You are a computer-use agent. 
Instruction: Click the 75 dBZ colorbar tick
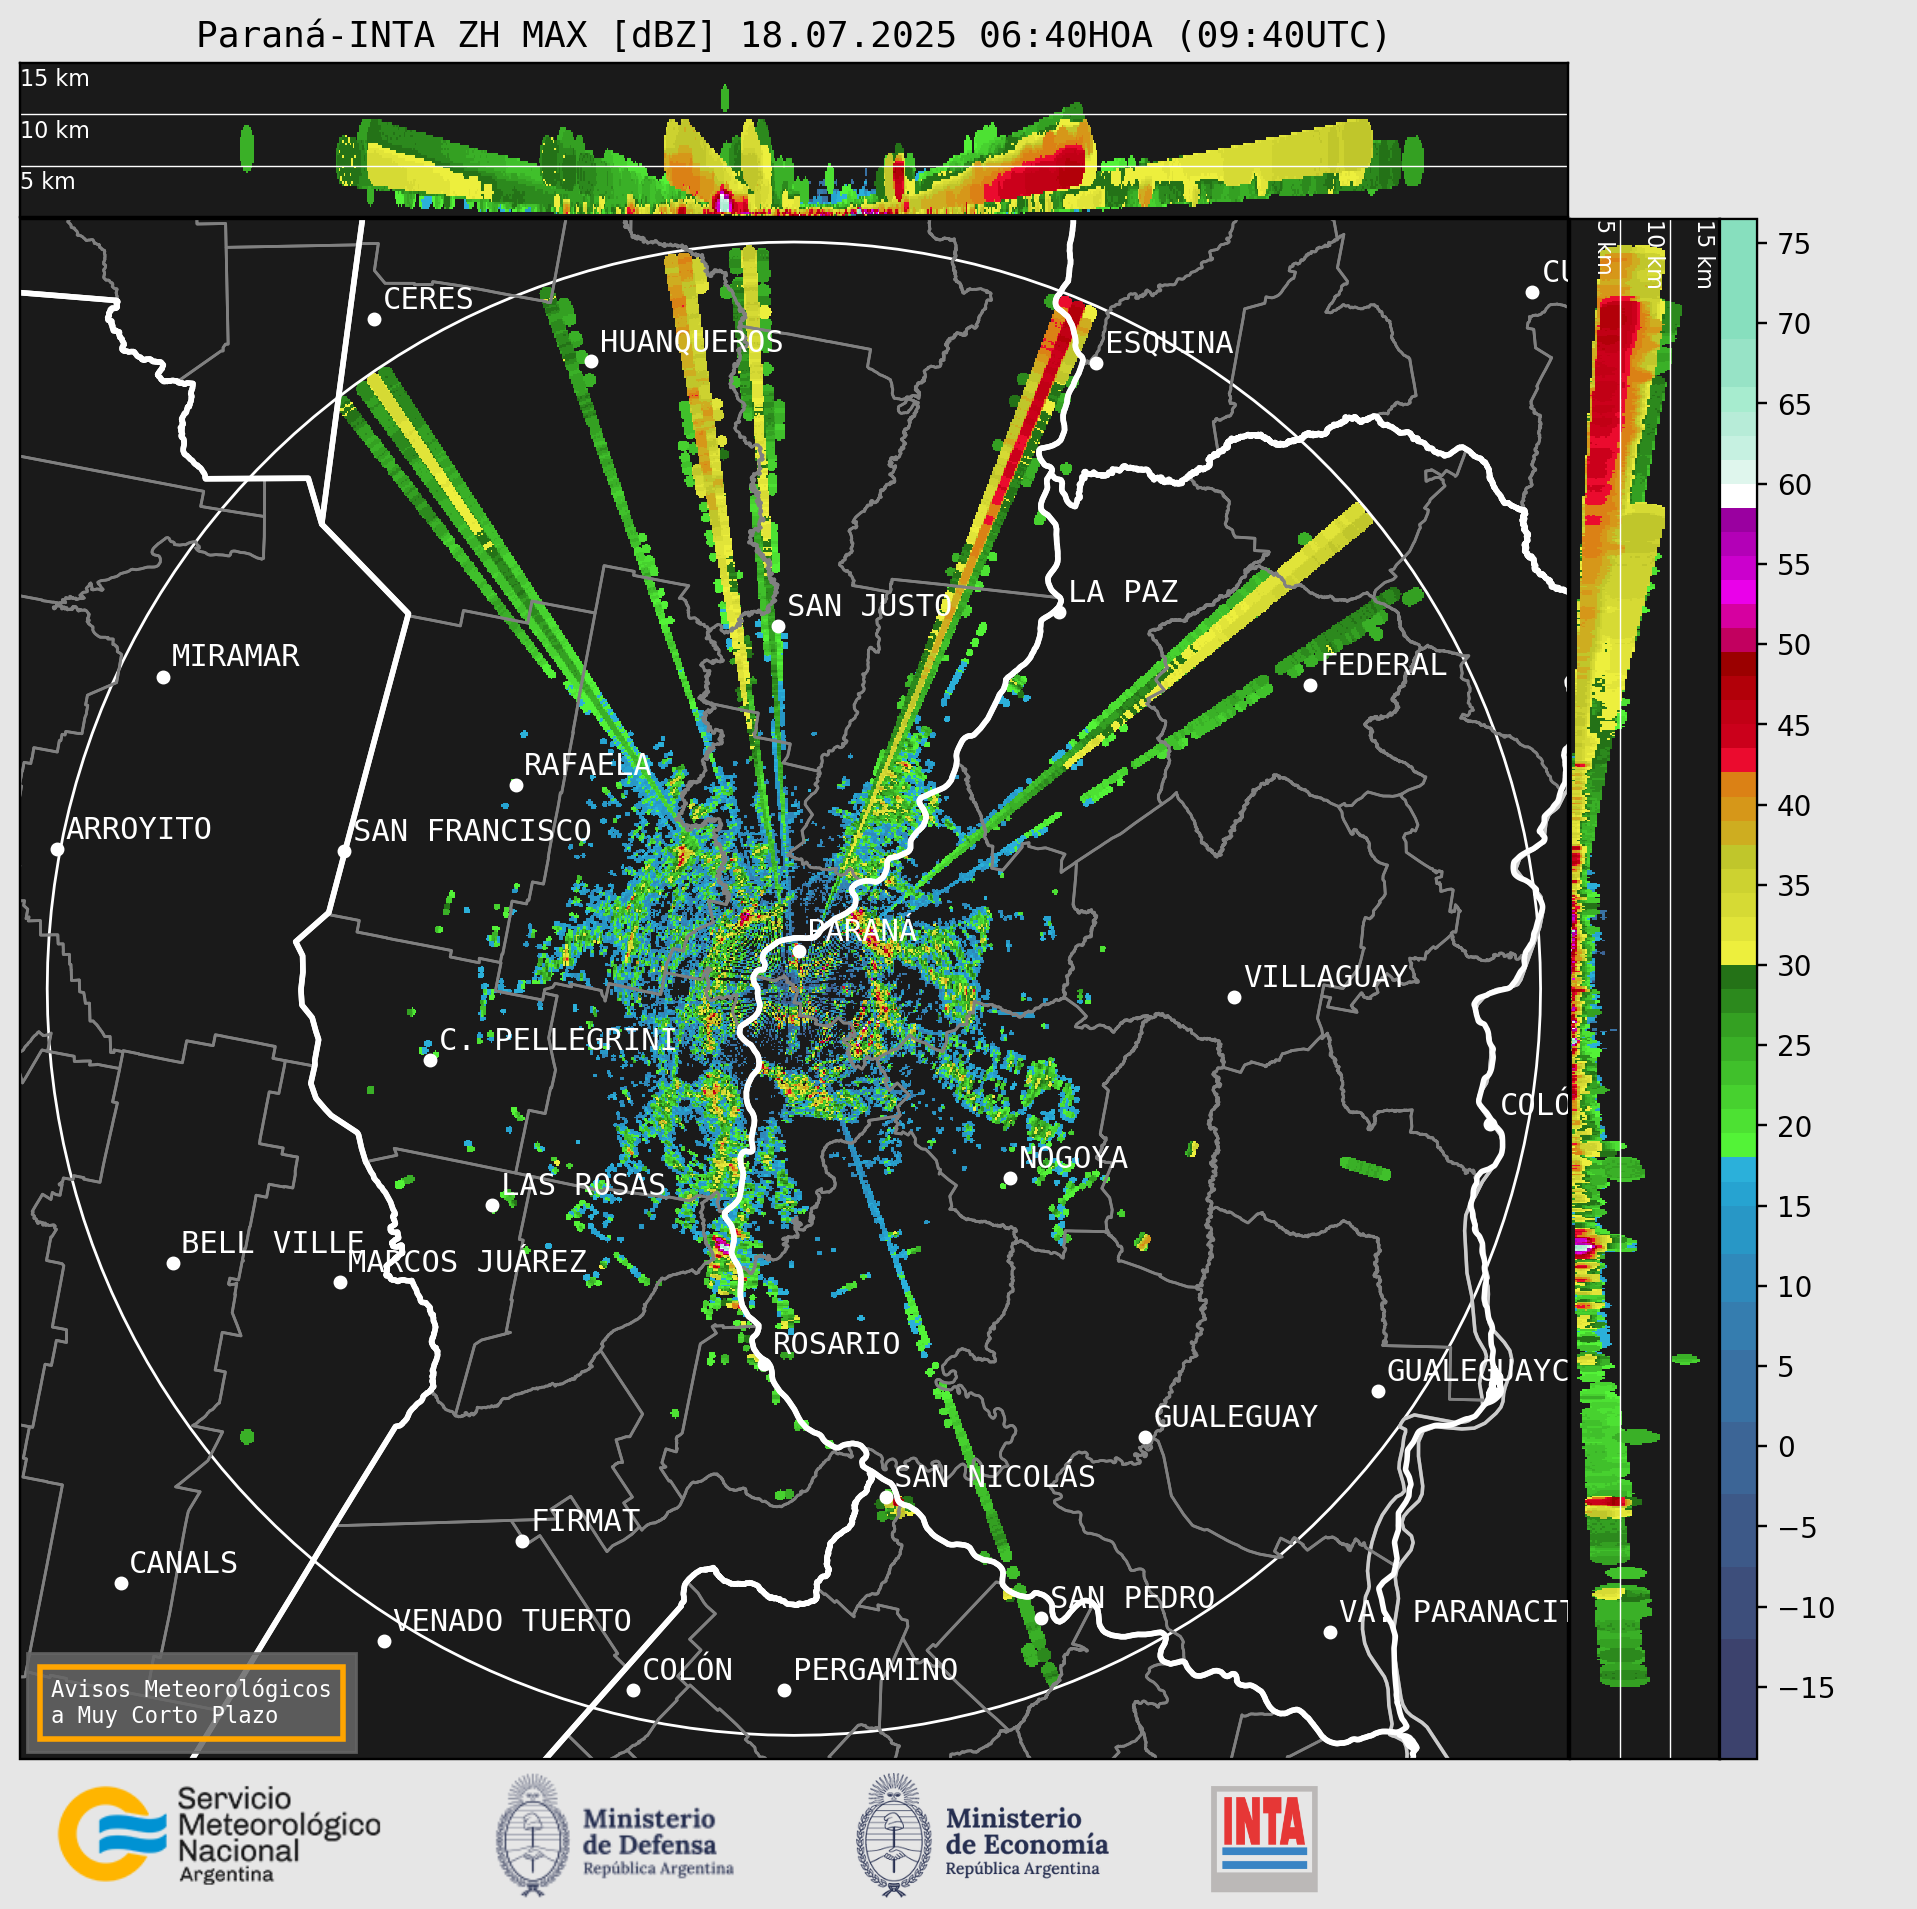click(x=1794, y=244)
